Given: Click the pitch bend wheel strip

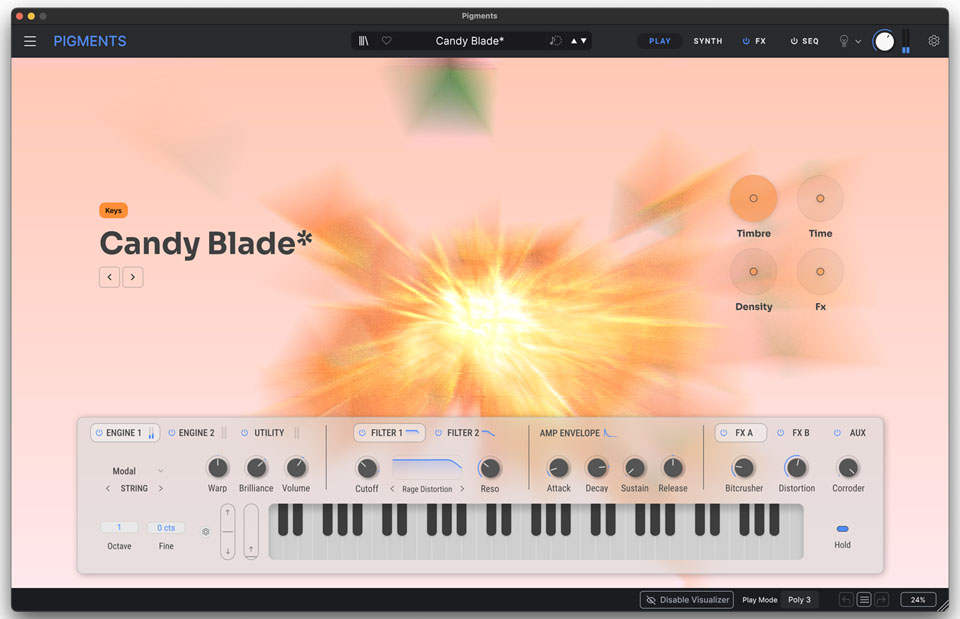Looking at the screenshot, I should pos(228,531).
